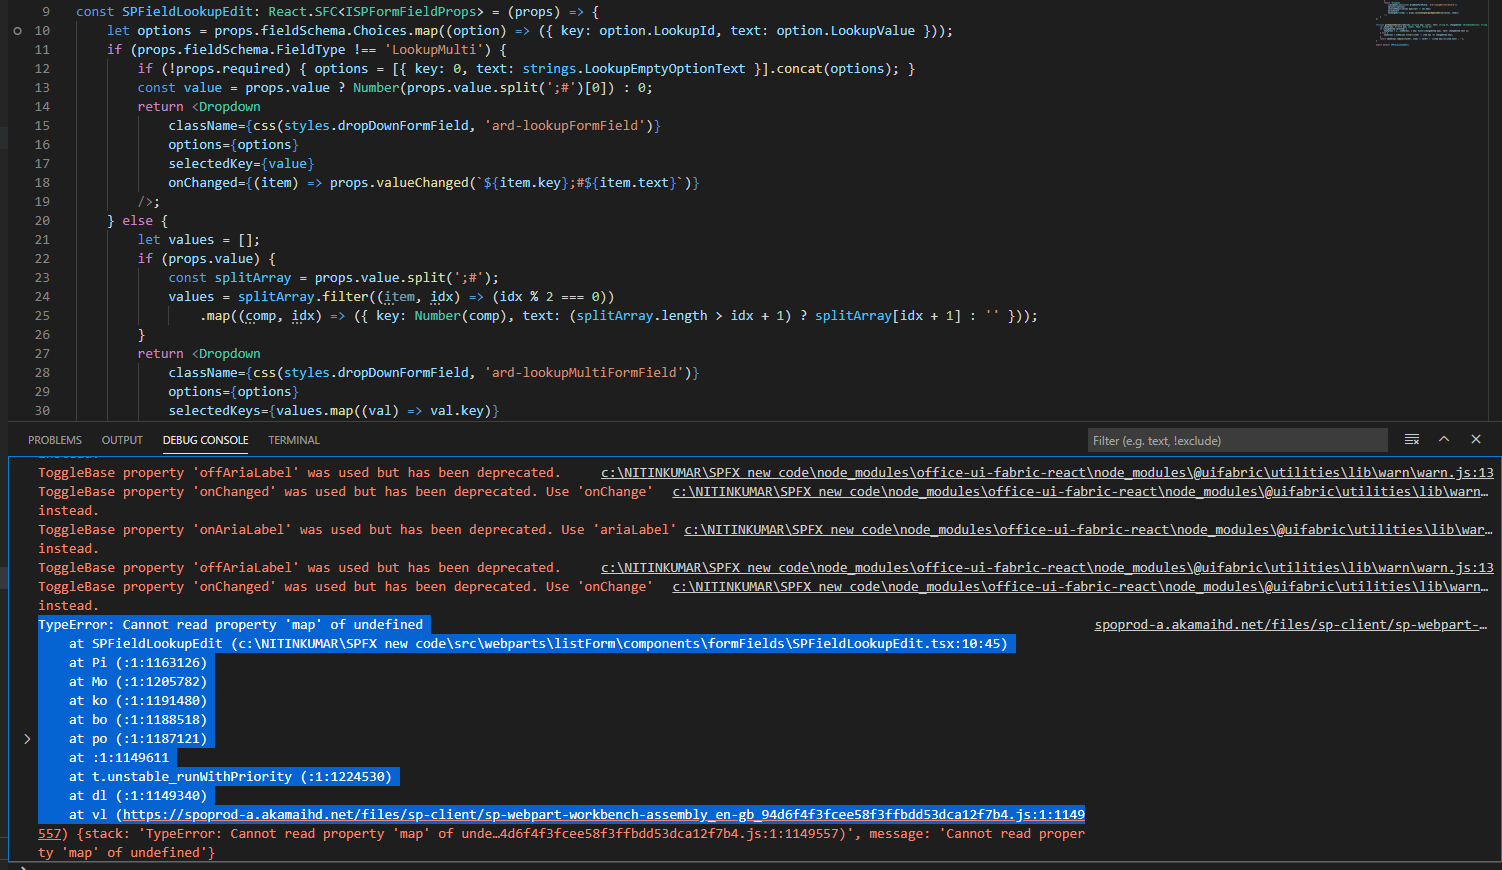Maximize the panel using the chevron icon
Viewport: 1502px width, 870px height.
click(x=1444, y=440)
